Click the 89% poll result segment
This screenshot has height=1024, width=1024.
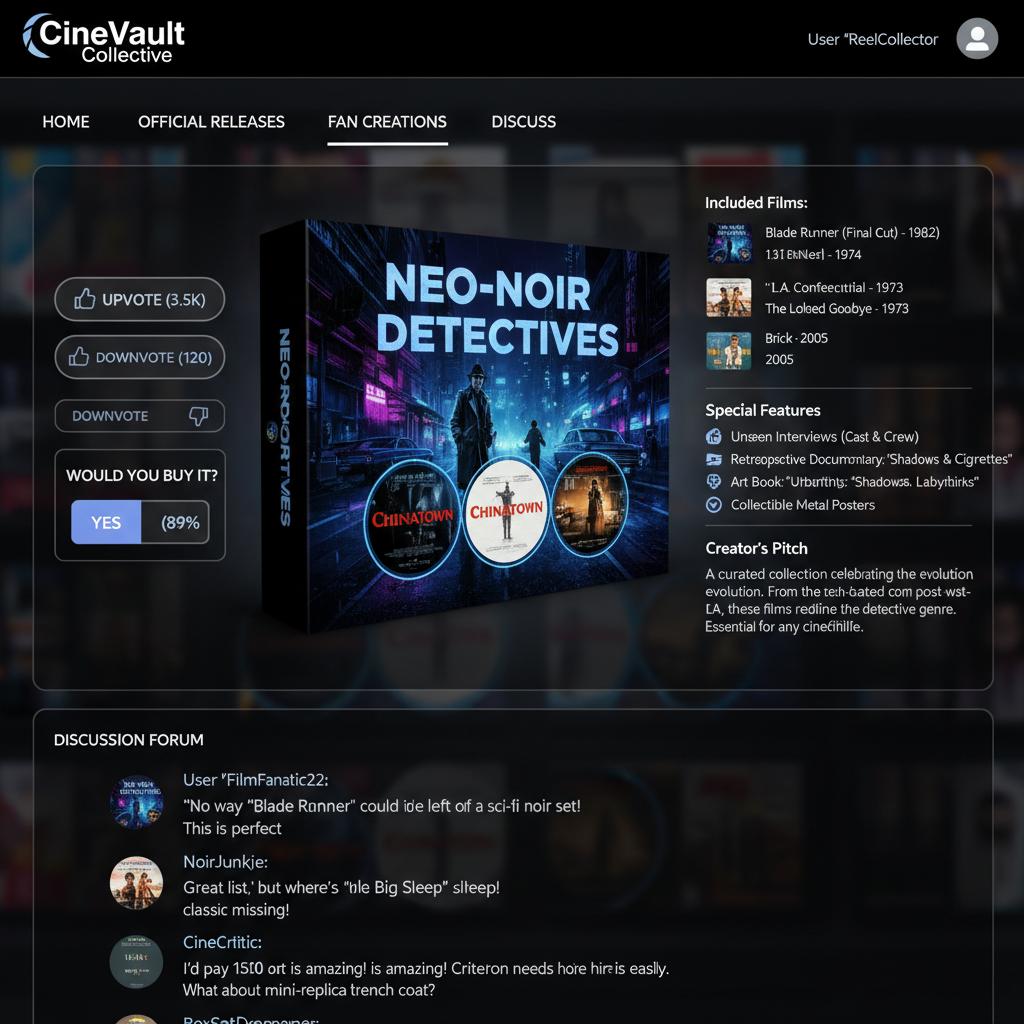[x=175, y=522]
